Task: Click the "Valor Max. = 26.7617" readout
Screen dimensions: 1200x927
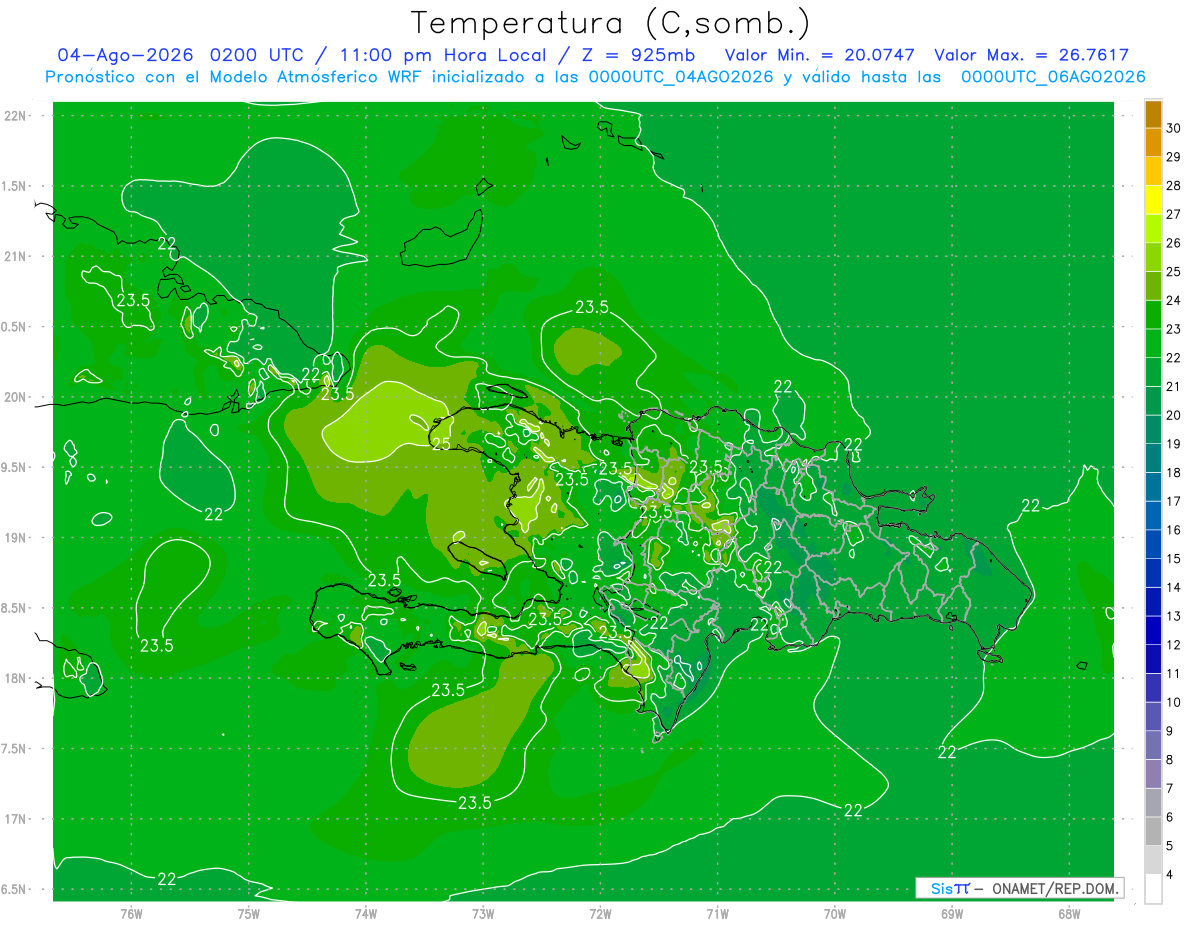Action: (x=1031, y=55)
